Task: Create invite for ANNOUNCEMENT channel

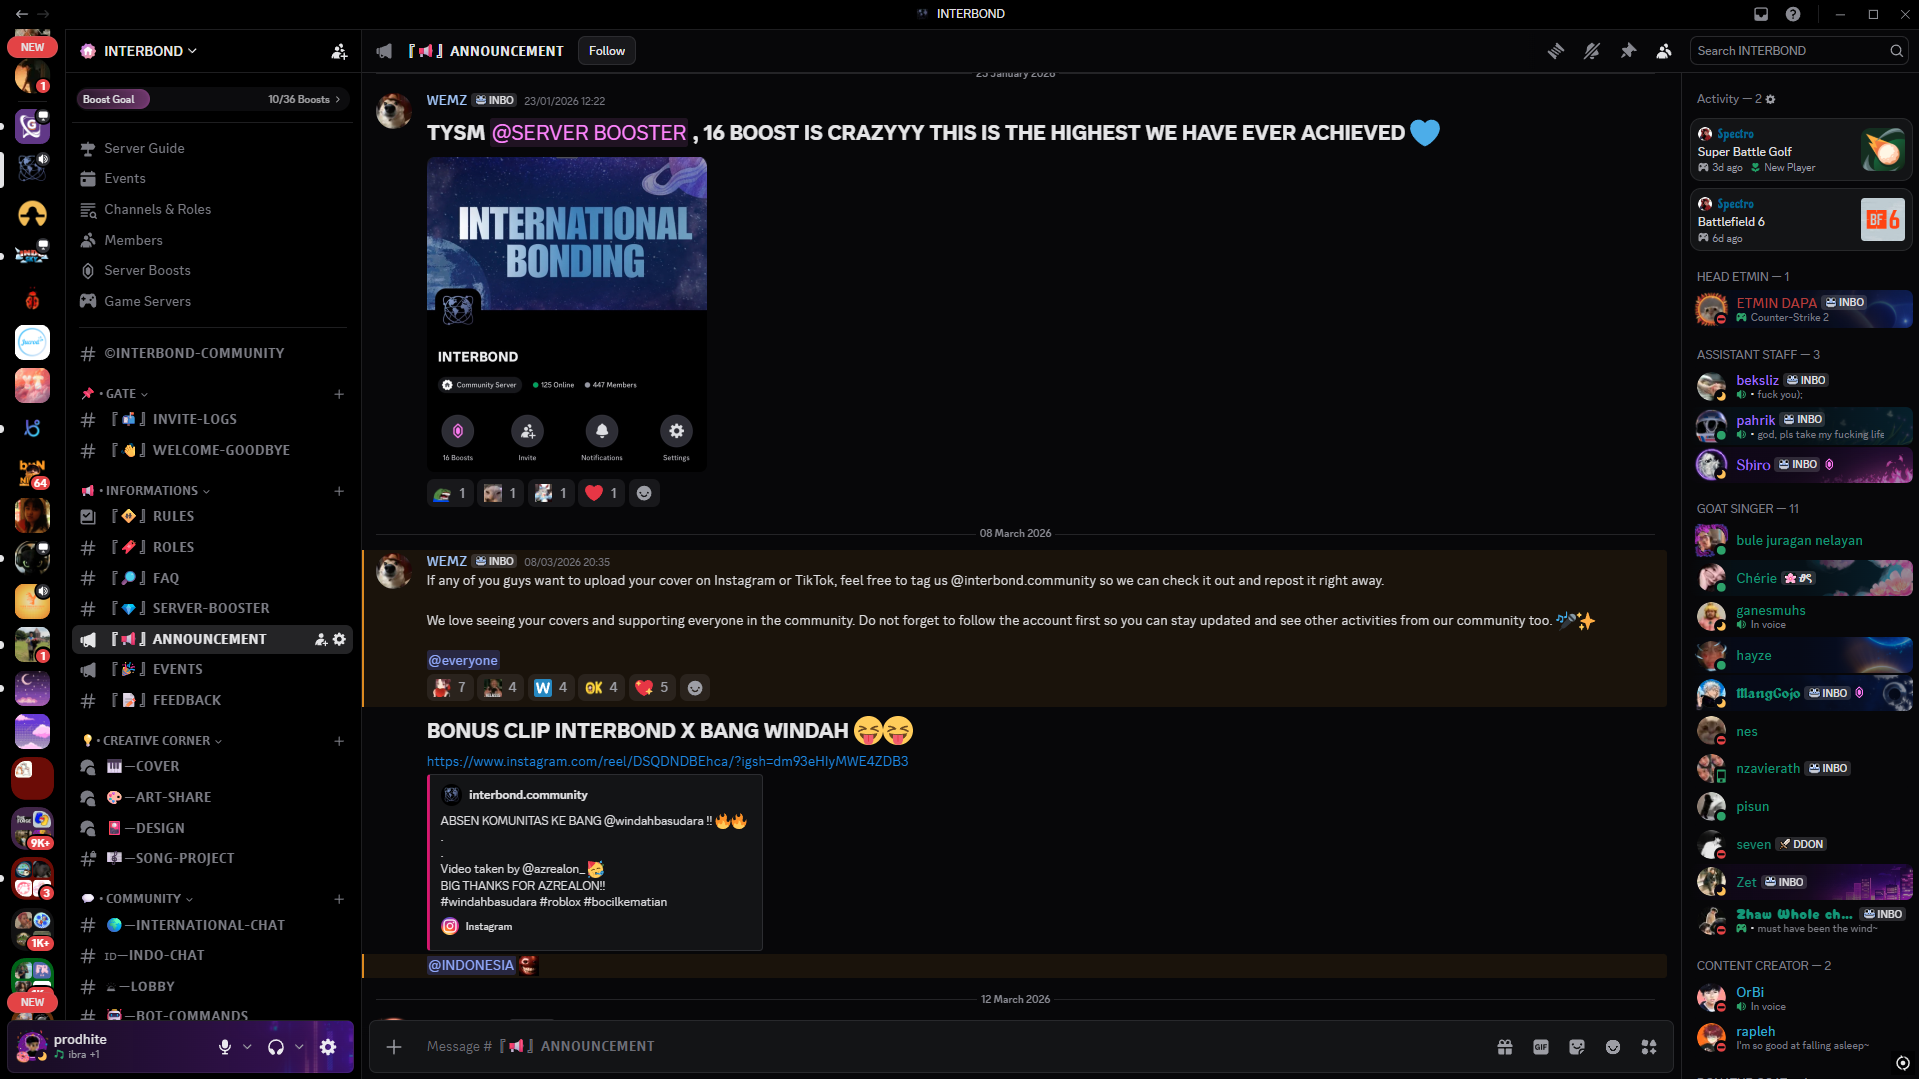Action: 321,639
